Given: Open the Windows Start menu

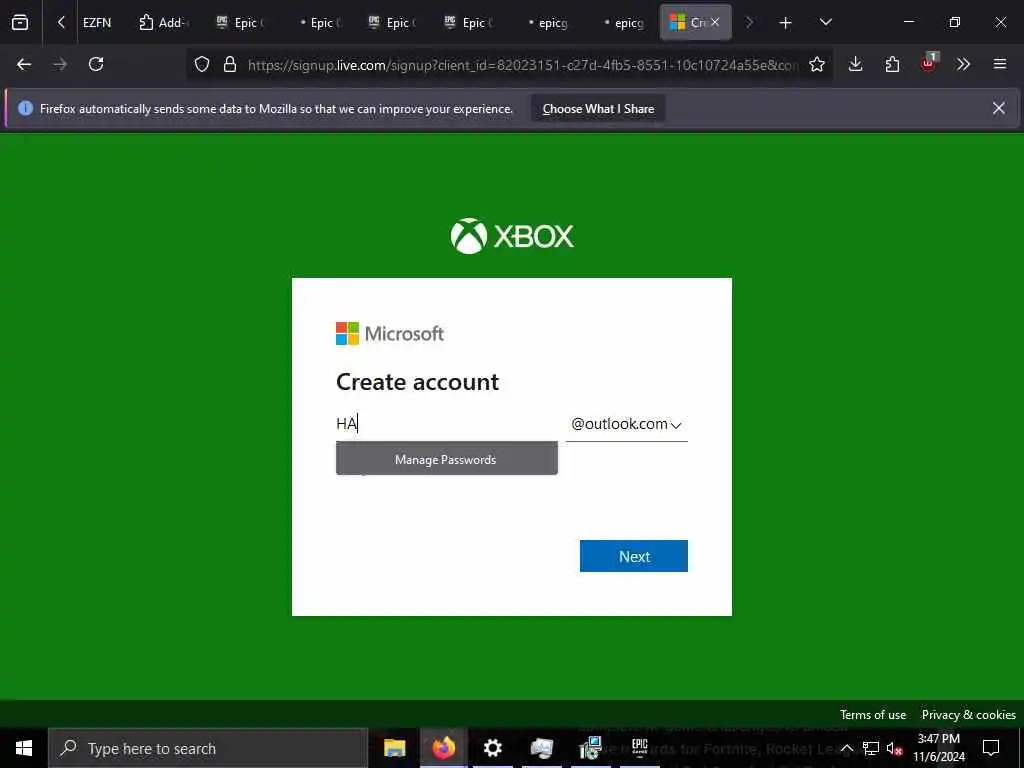Looking at the screenshot, I should [24, 748].
